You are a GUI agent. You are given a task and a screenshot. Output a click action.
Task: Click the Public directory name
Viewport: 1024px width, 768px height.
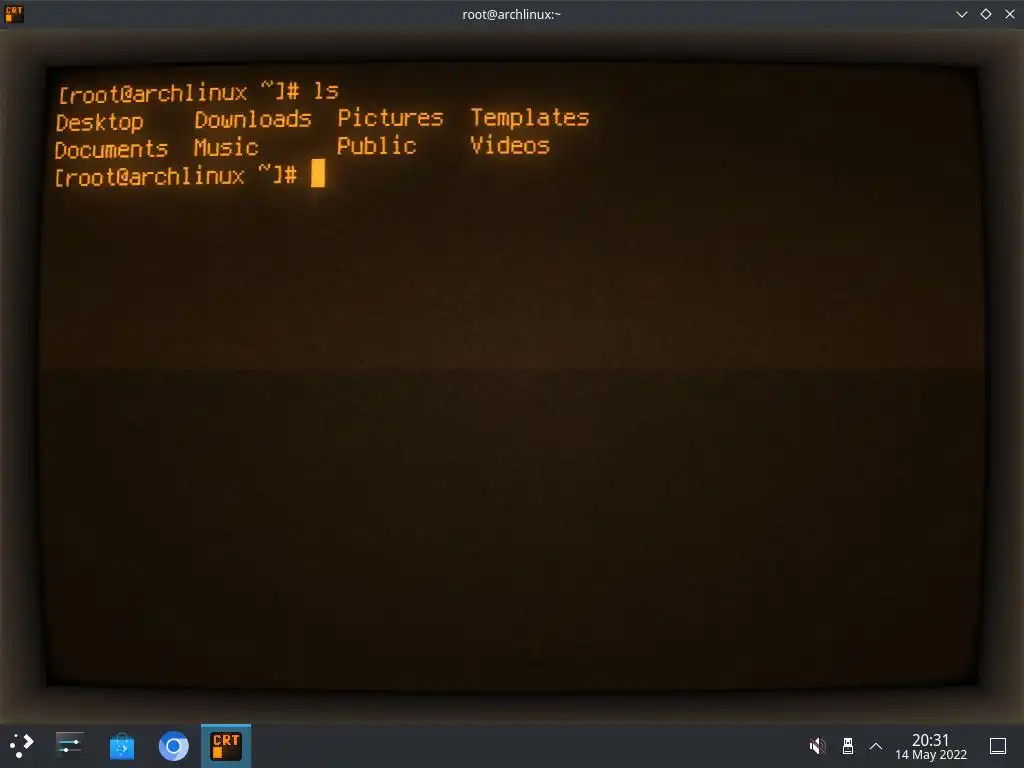pyautogui.click(x=377, y=146)
